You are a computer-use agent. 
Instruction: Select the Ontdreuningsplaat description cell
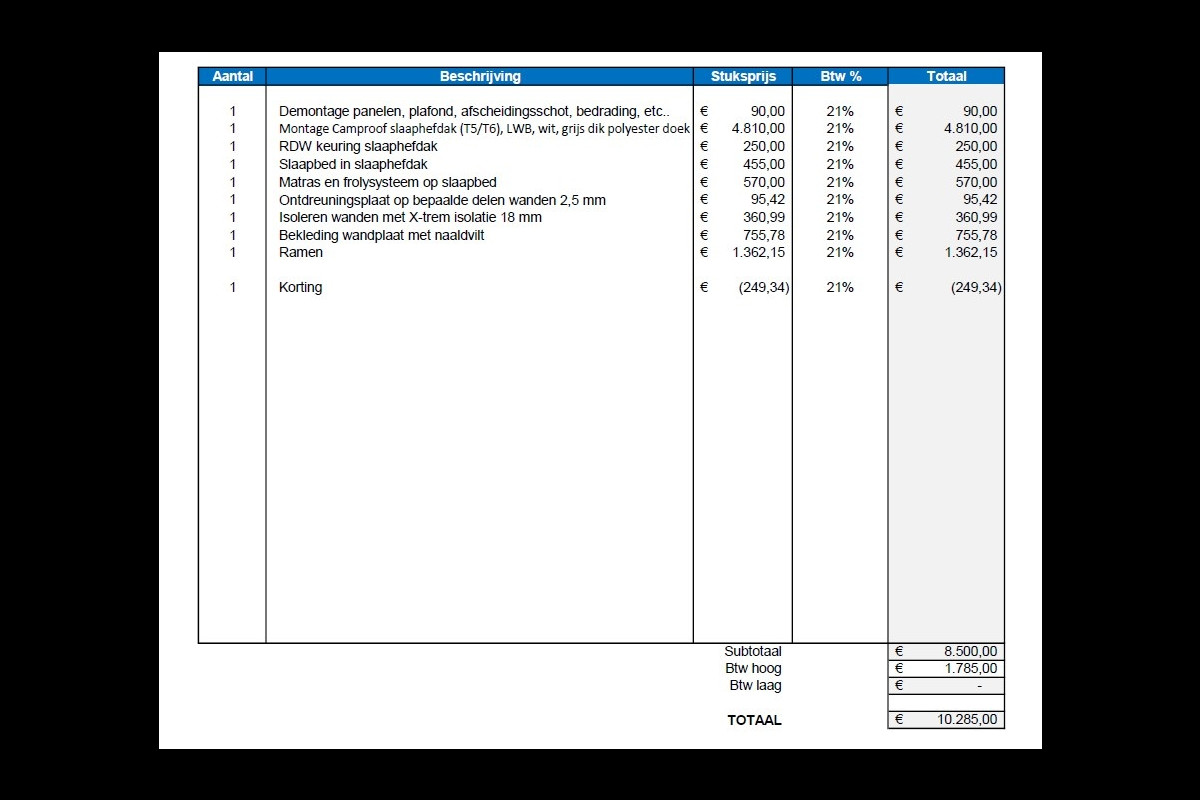pyautogui.click(x=442, y=200)
